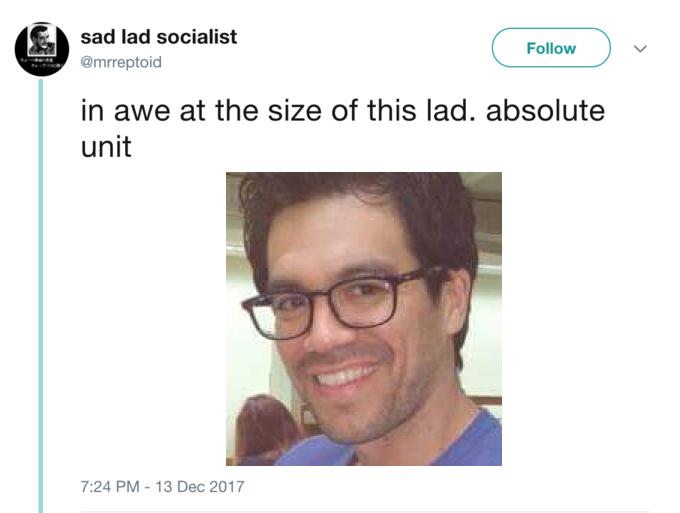The image size is (680, 513).
Task: Click the word 'Follow' label text
Action: pyautogui.click(x=551, y=48)
